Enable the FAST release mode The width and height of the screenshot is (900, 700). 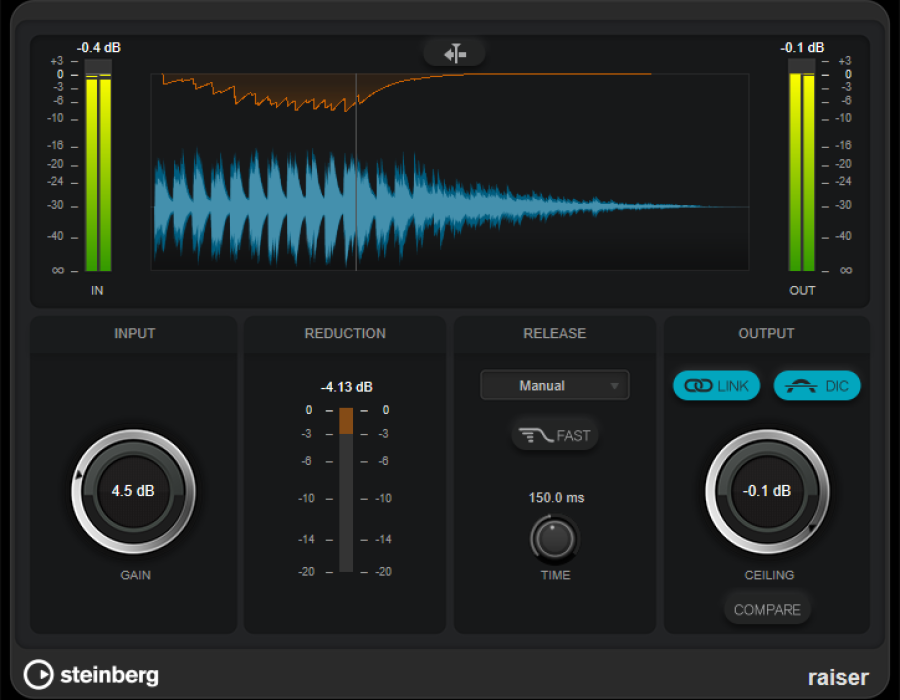[554, 435]
